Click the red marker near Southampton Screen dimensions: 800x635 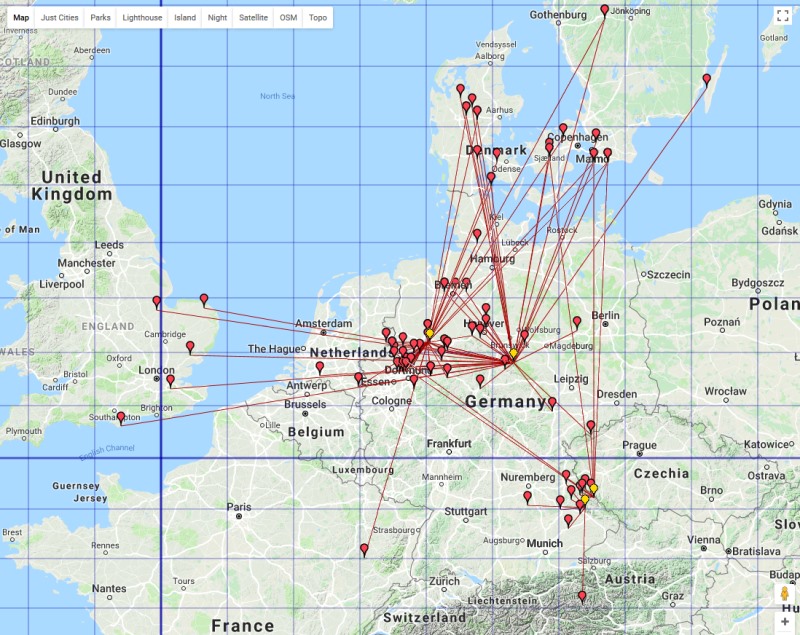(121, 416)
